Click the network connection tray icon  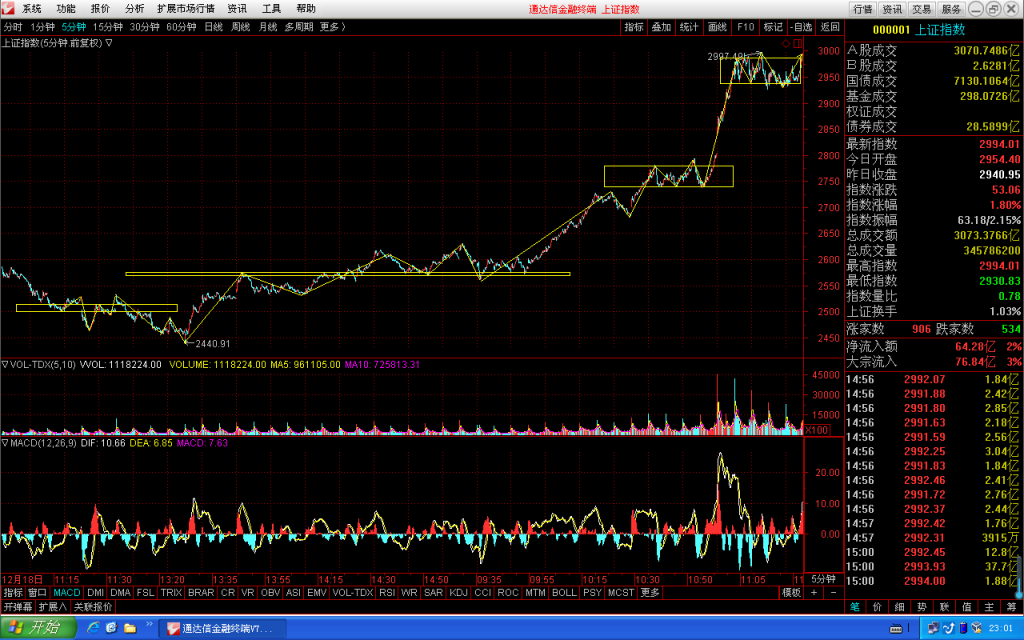click(933, 628)
